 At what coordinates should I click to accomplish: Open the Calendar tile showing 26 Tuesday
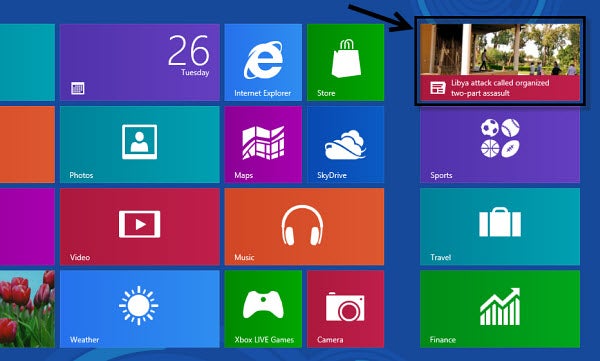pyautogui.click(x=140, y=62)
